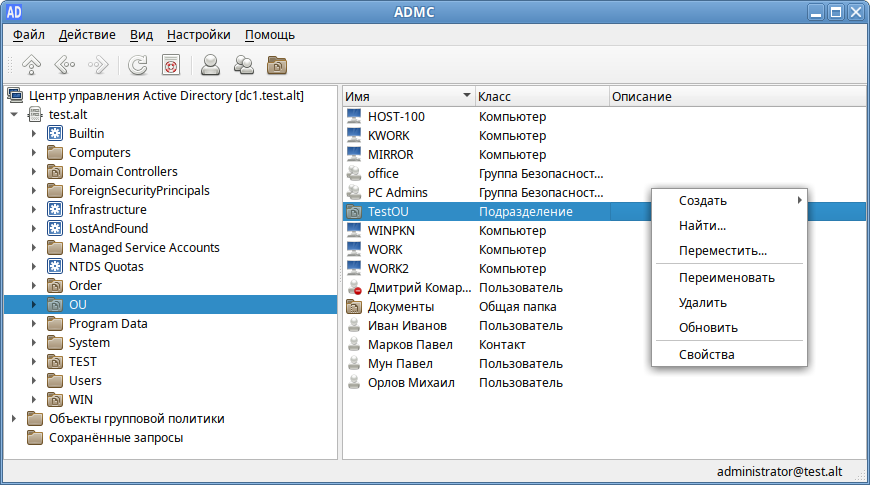The height and width of the screenshot is (485, 870).
Task: Choose Свойства in context menu
Action: 729,354
